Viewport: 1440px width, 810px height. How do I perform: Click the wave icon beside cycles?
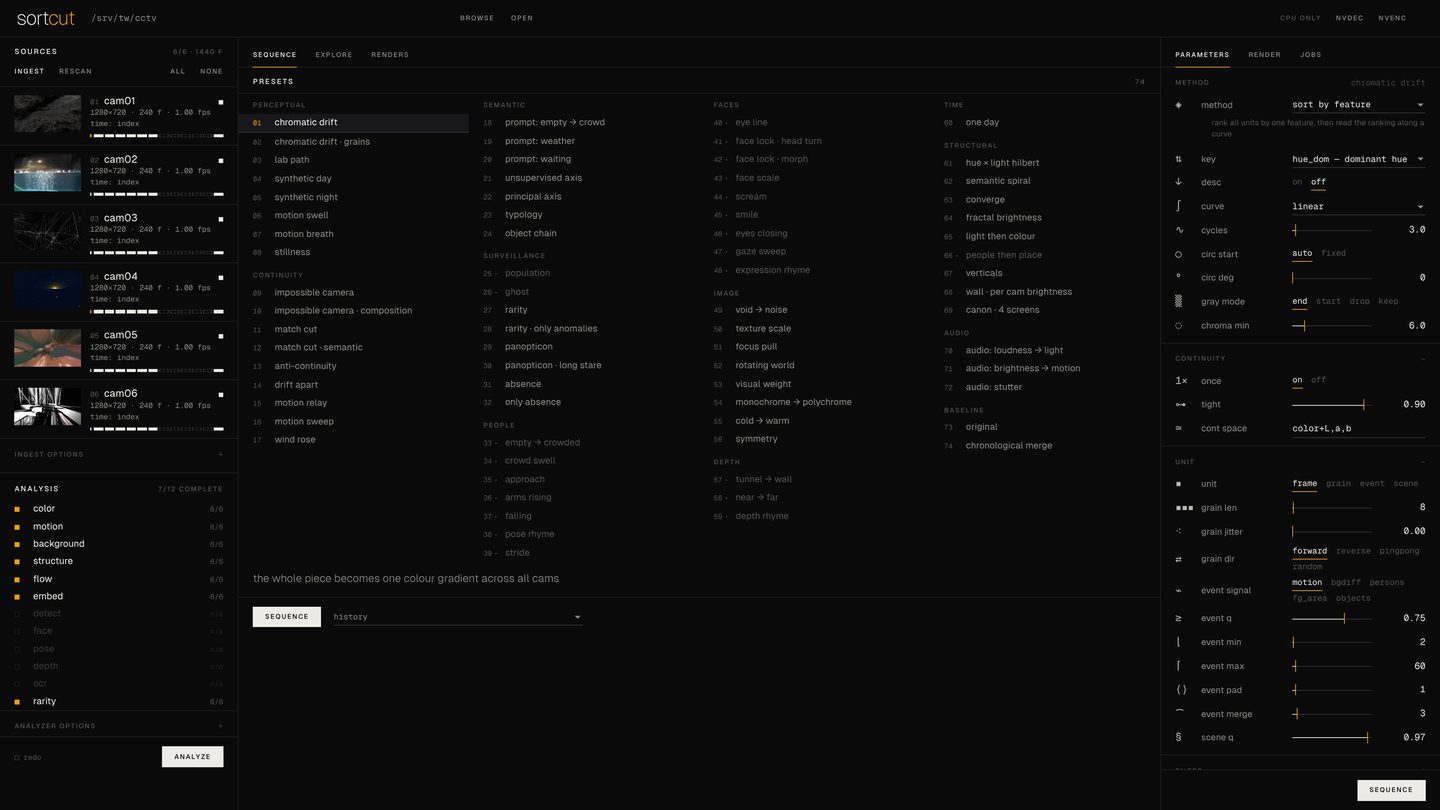click(1178, 230)
